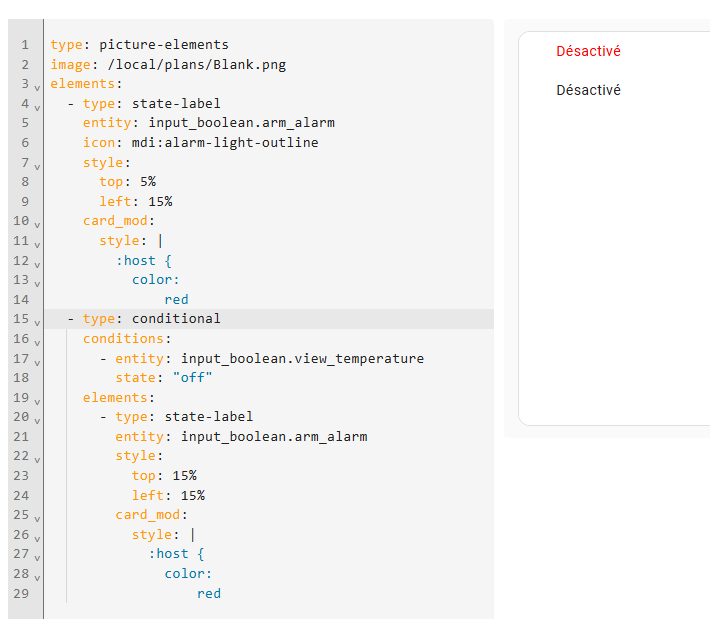
Task: Collapse nested elements fold on line 19
Action: click(x=37, y=401)
